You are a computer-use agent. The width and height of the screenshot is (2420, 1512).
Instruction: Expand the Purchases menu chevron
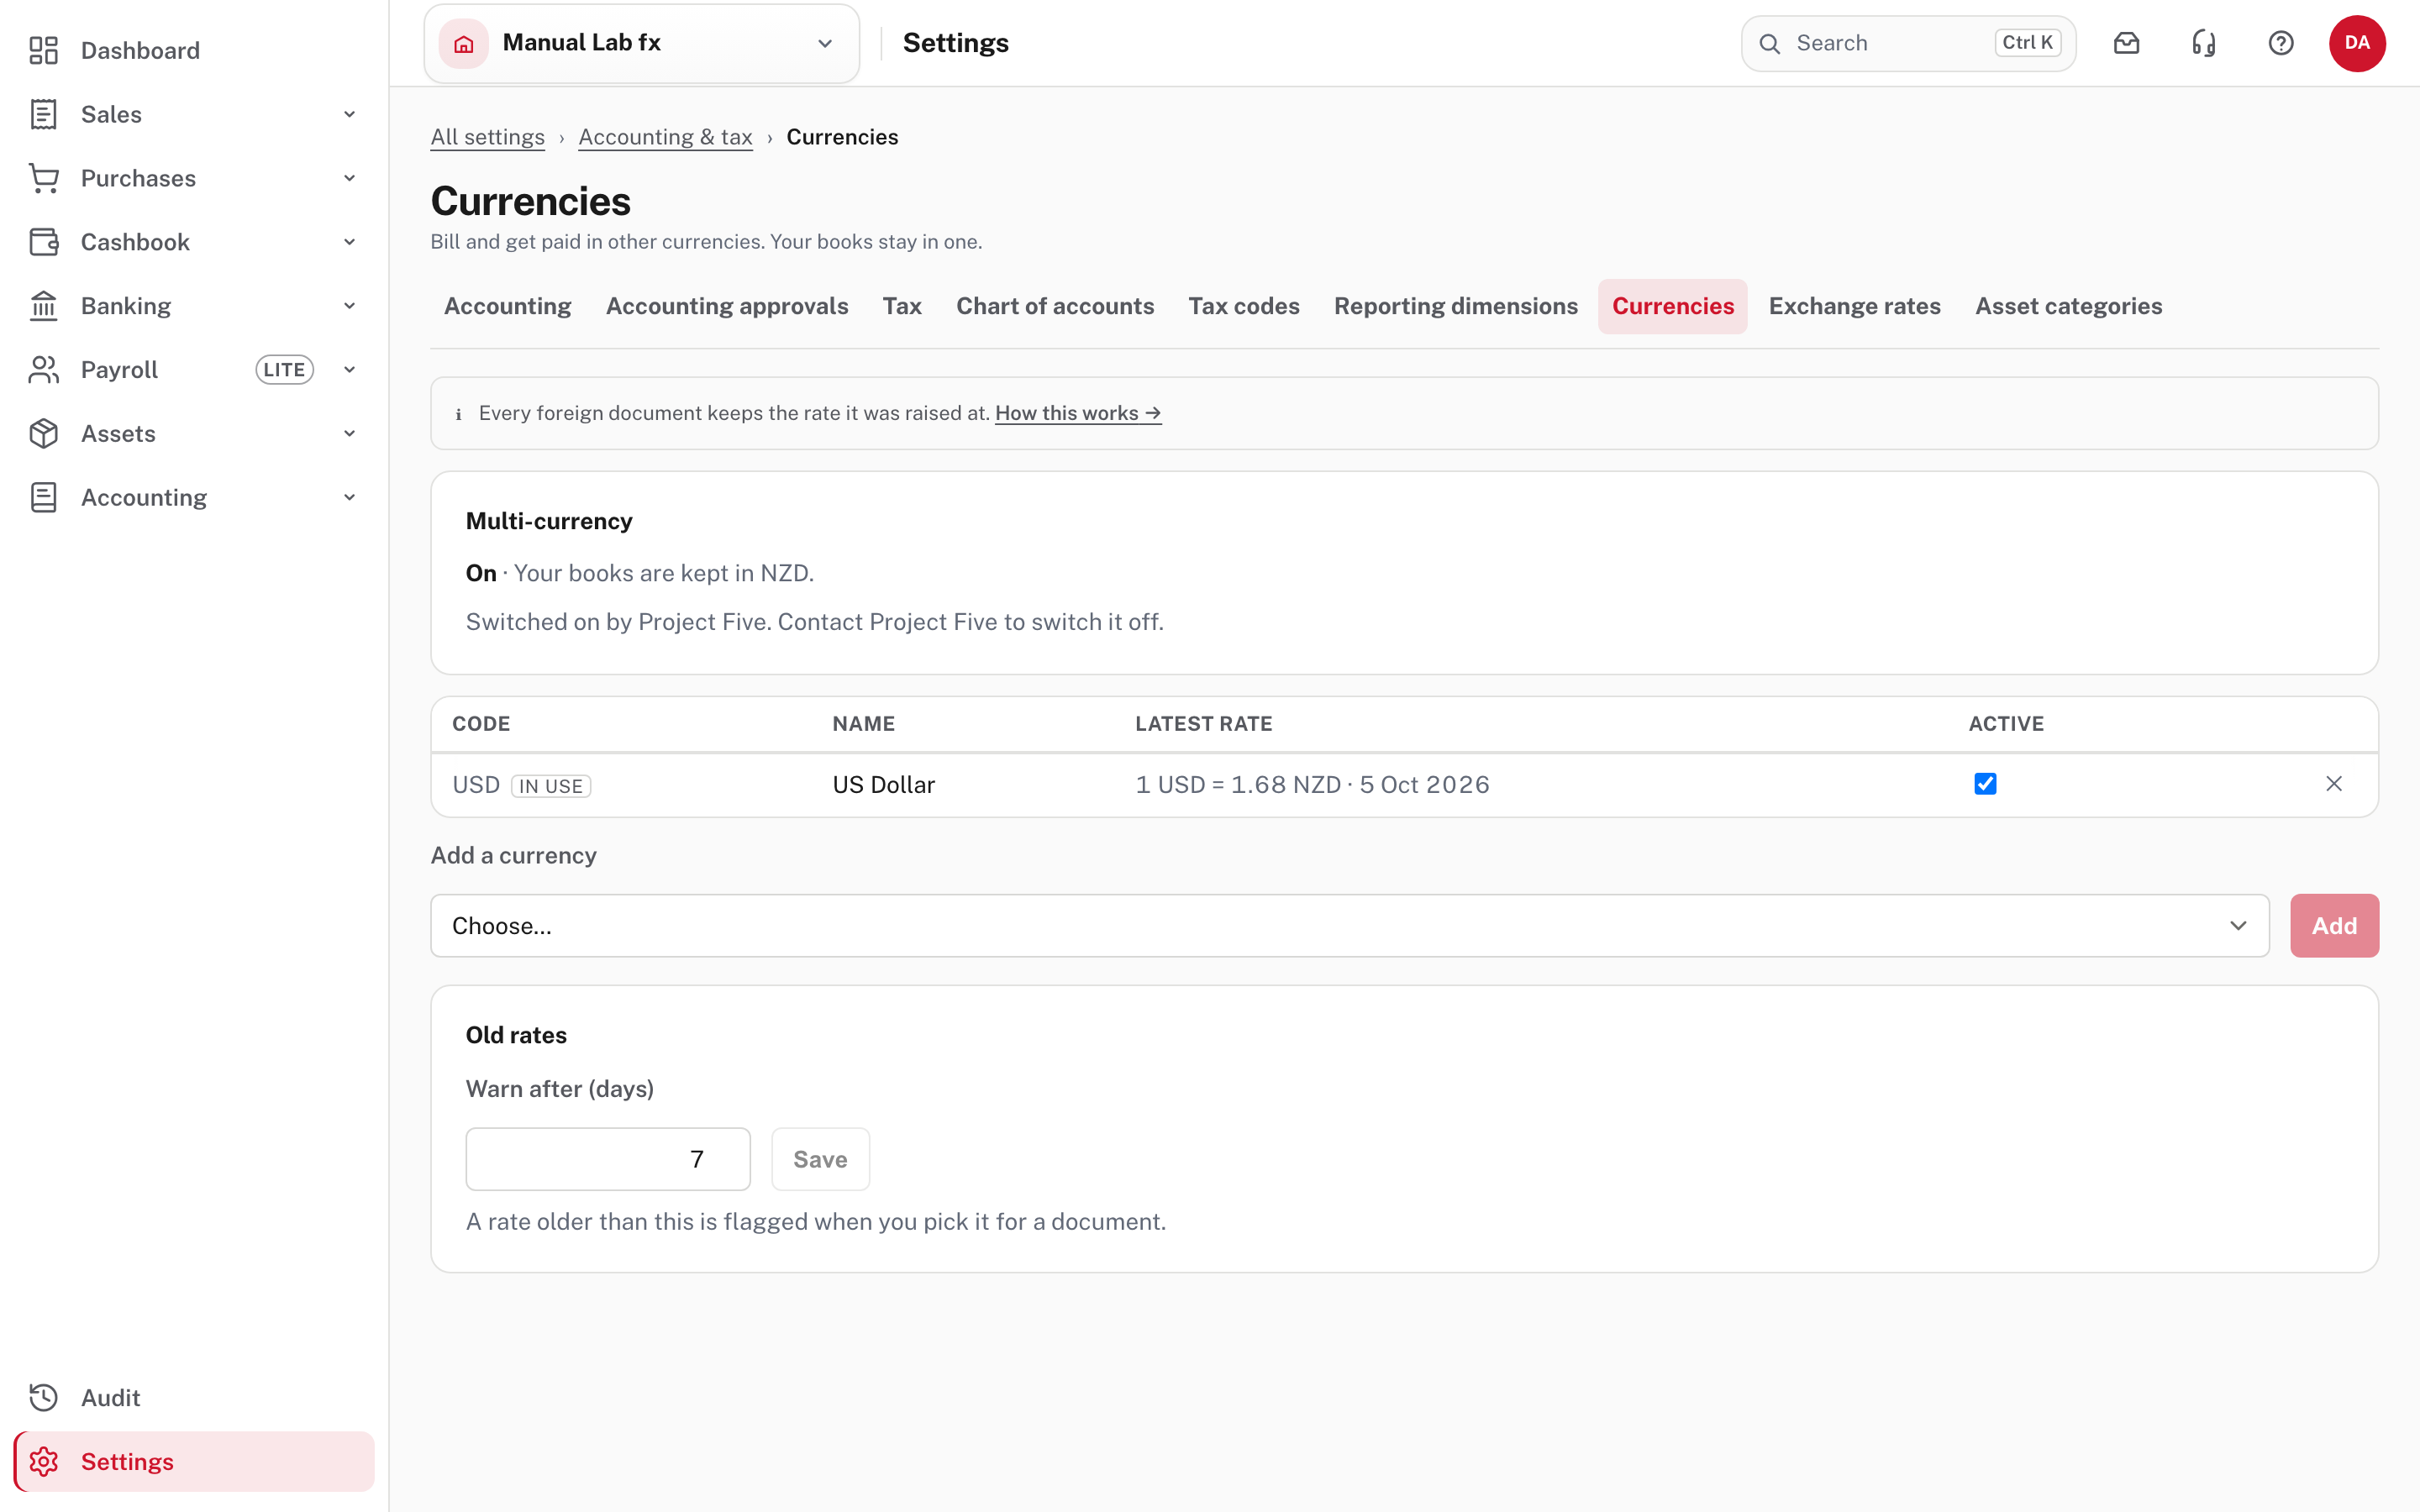pyautogui.click(x=349, y=178)
